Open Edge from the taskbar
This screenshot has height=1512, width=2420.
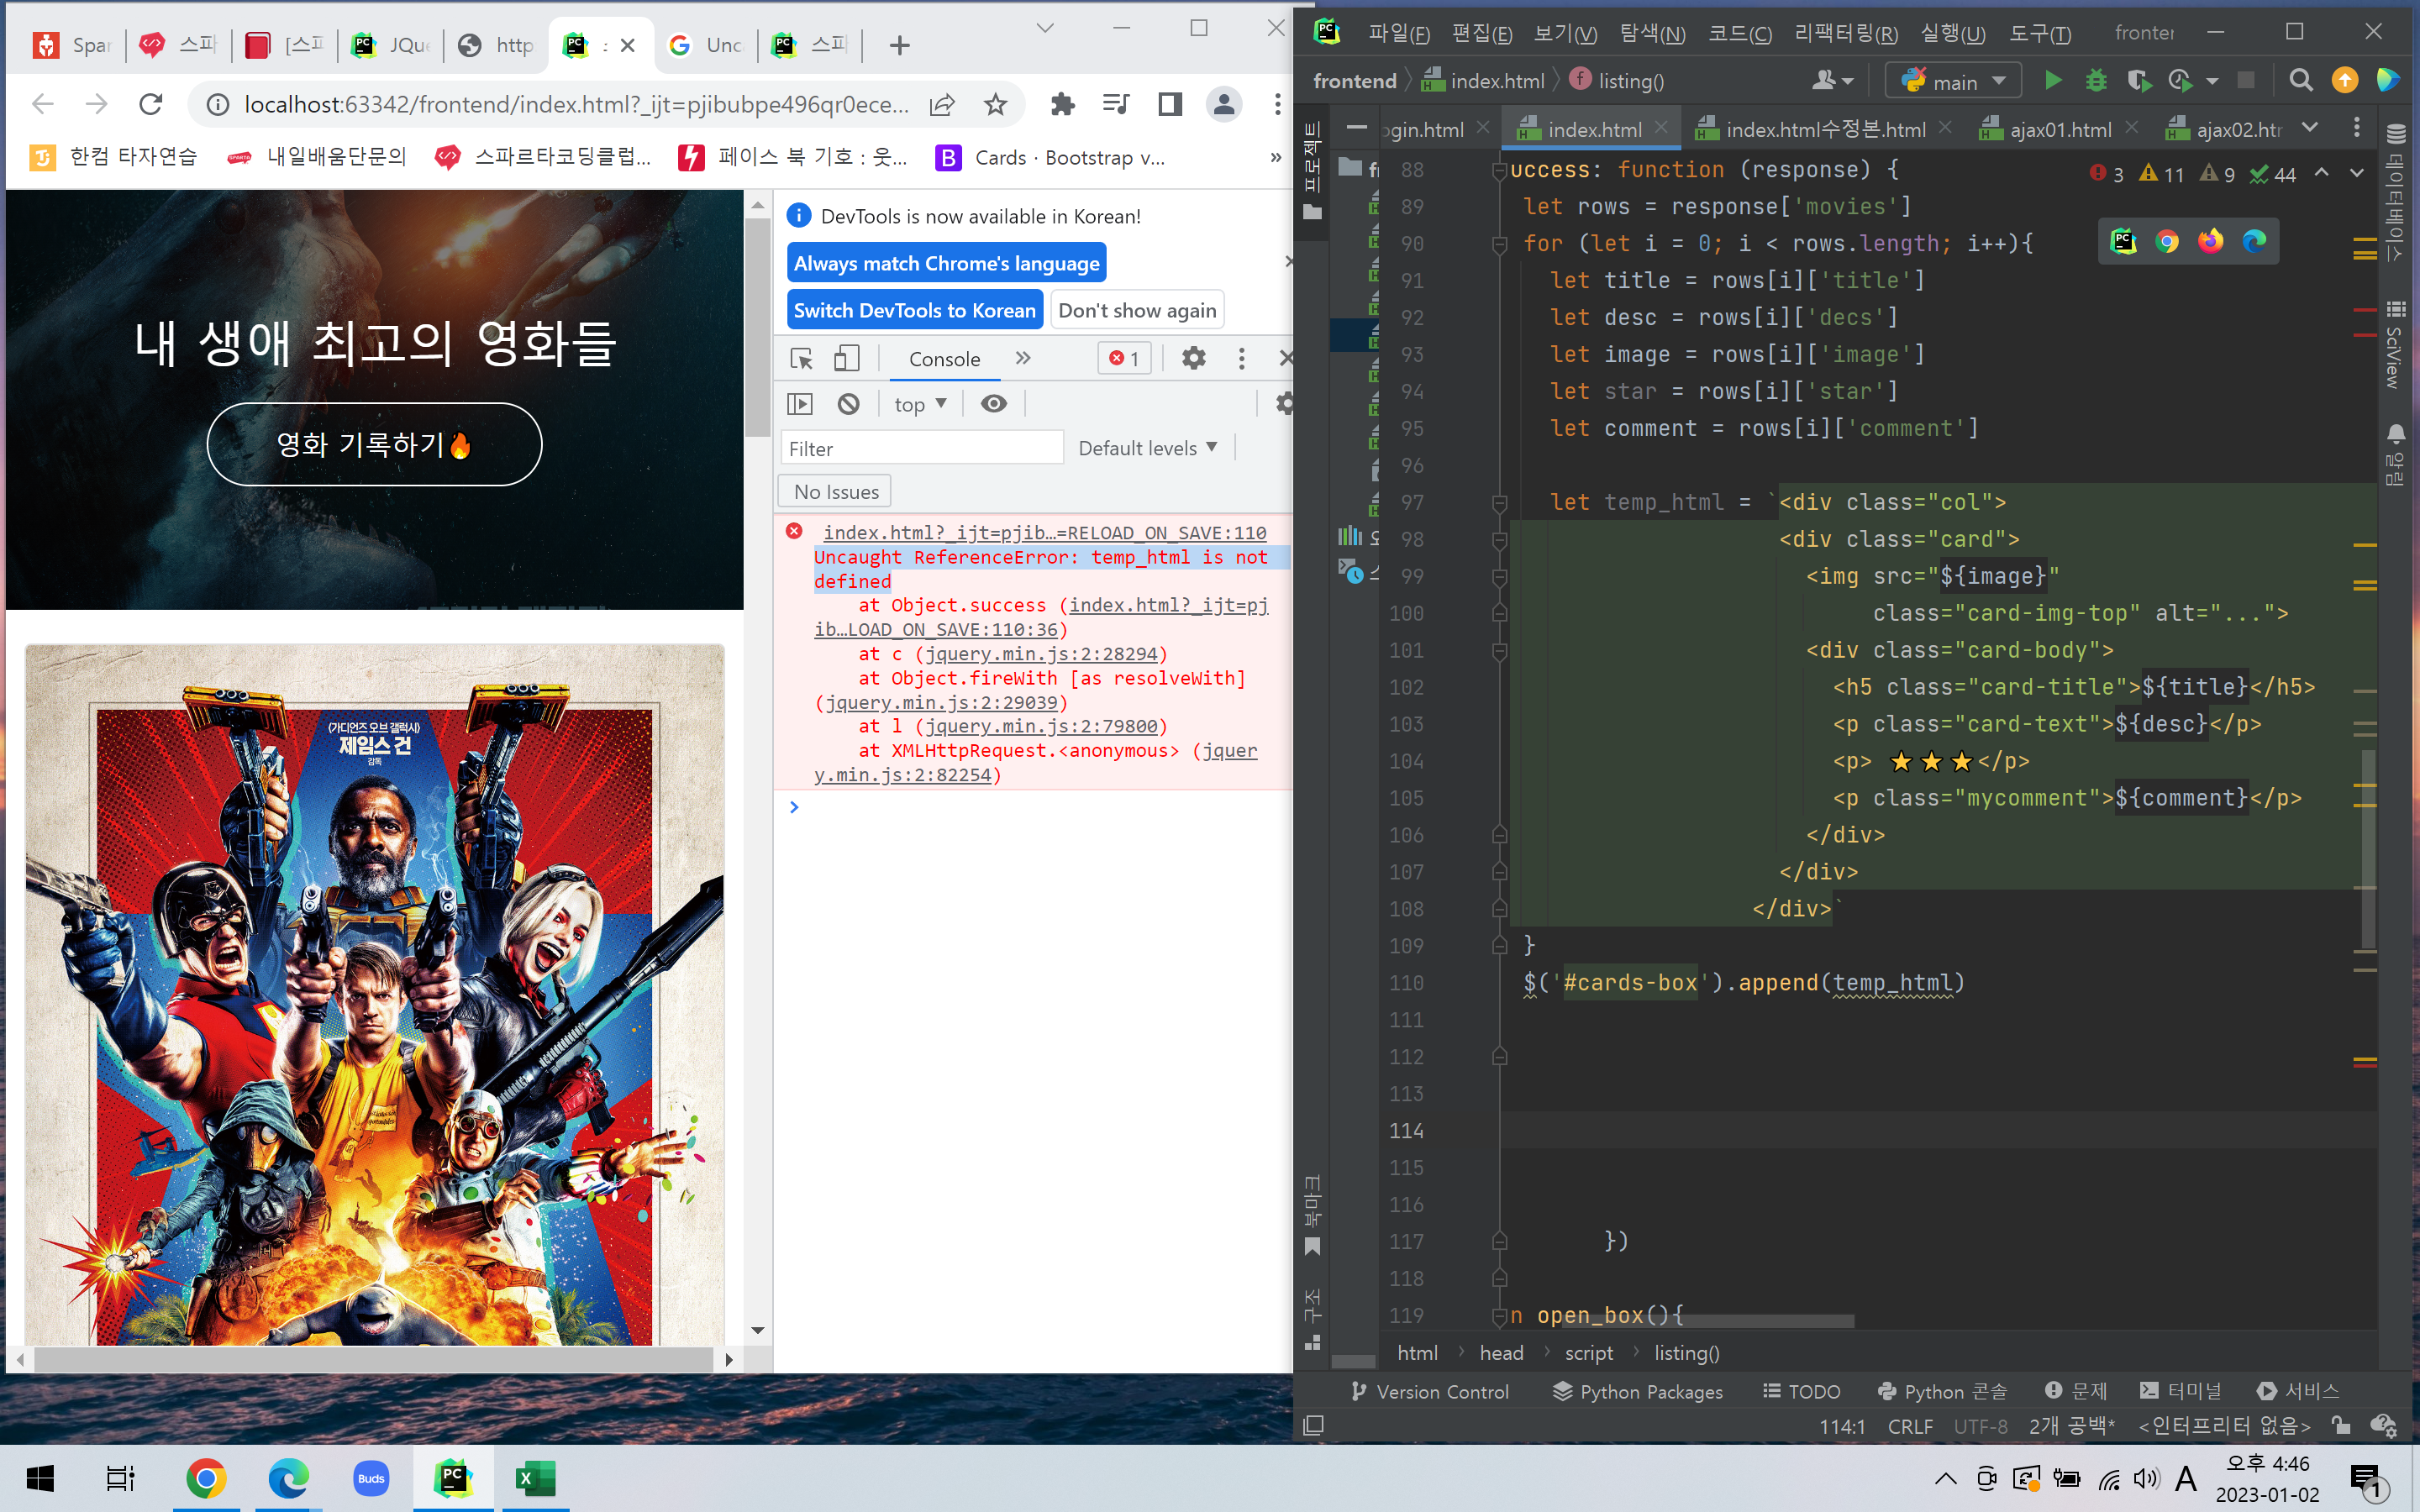coord(288,1478)
